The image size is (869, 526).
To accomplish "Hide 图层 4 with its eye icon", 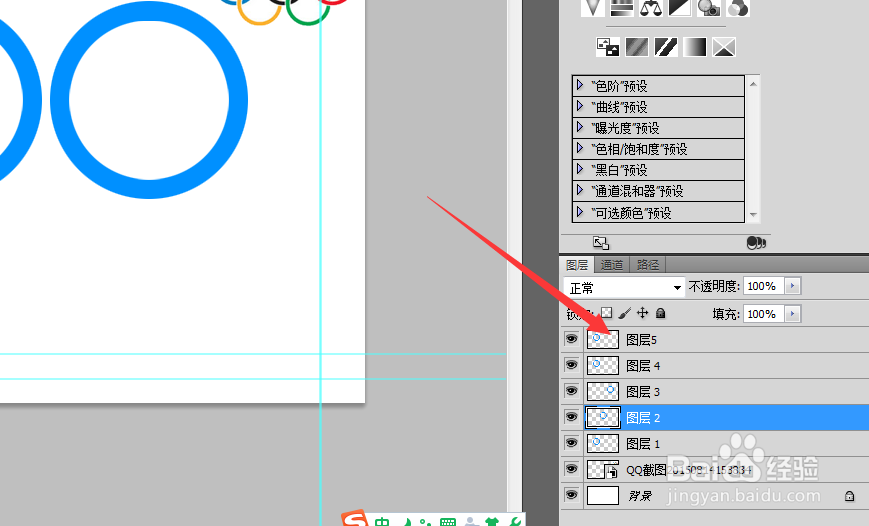I will pos(571,365).
